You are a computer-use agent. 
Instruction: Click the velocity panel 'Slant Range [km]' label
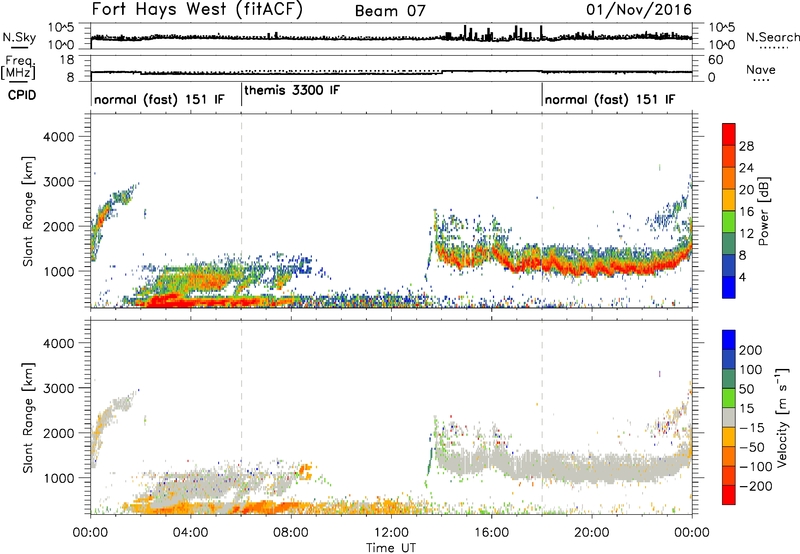click(x=28, y=417)
